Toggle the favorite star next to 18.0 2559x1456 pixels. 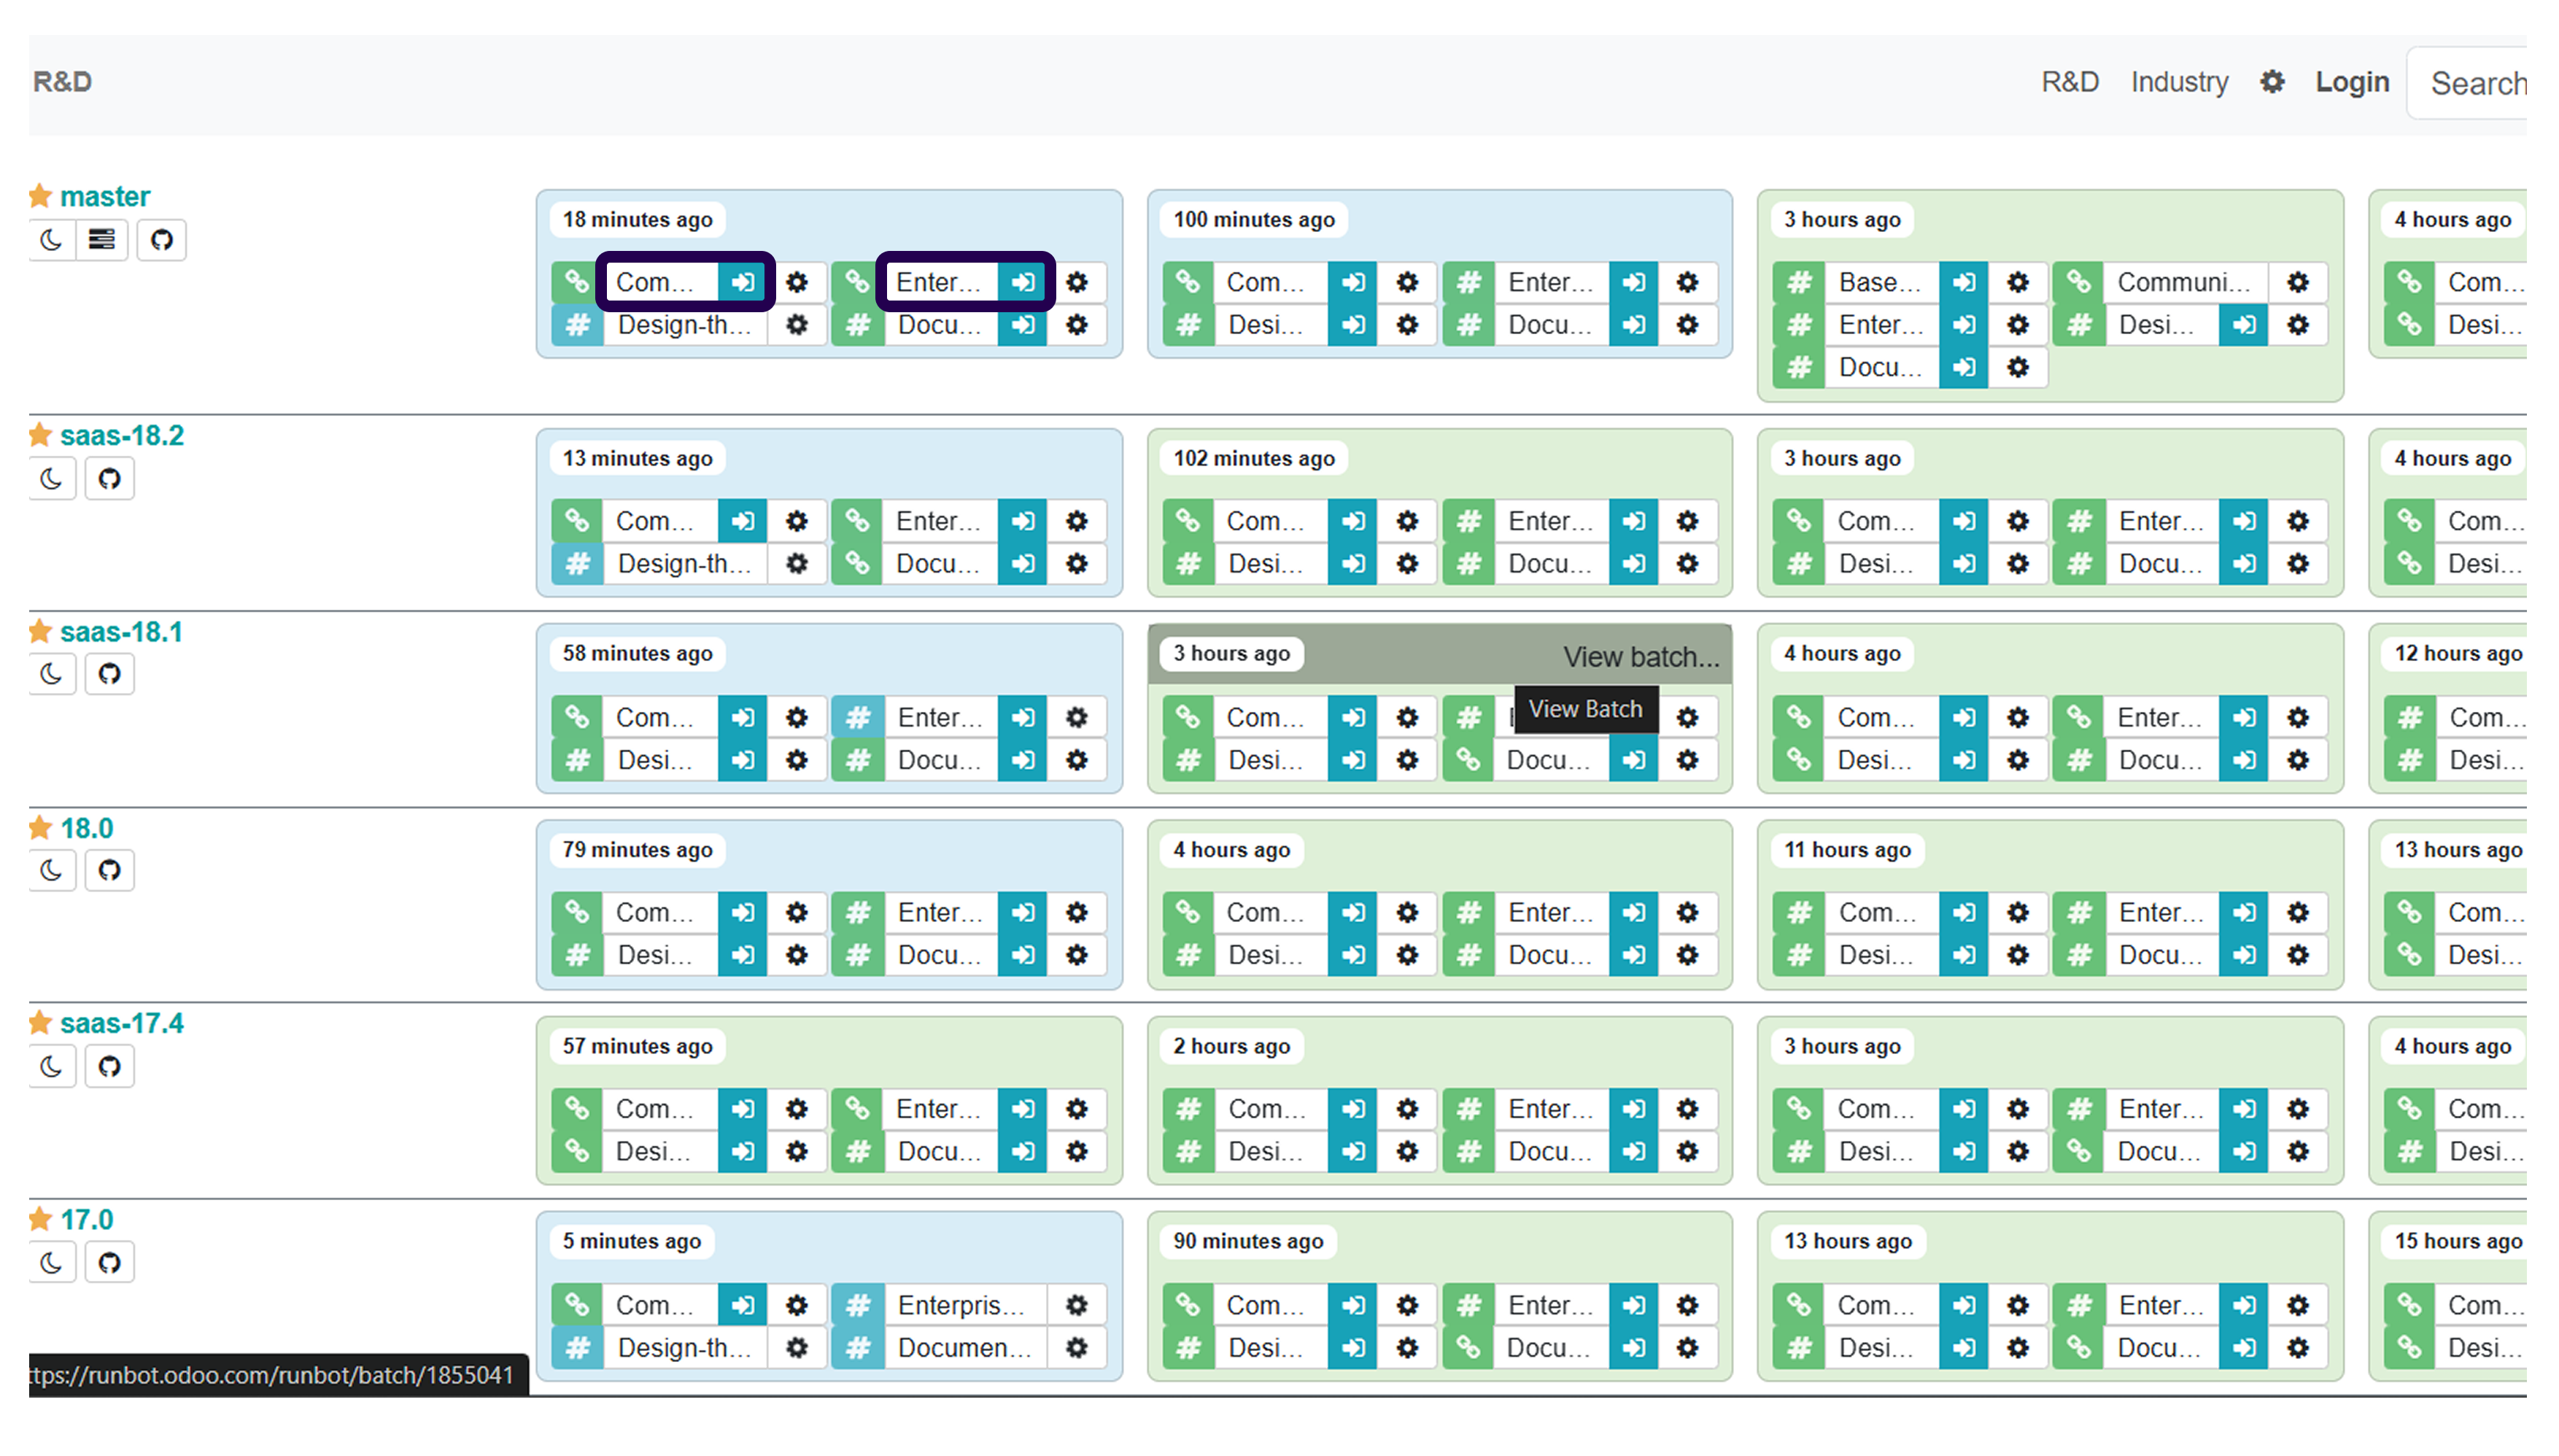40,827
